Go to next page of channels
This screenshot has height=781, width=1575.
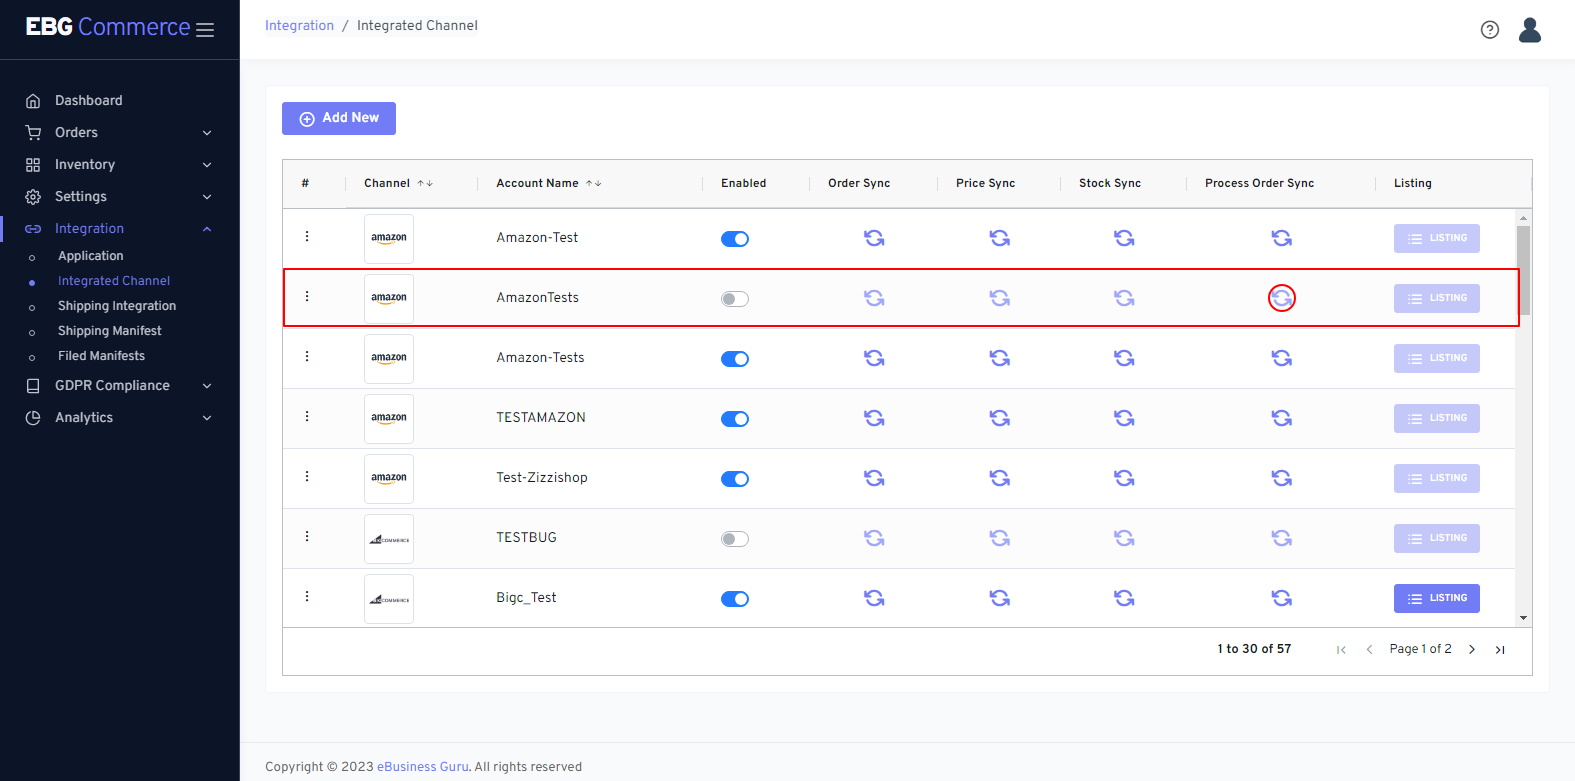pos(1471,649)
